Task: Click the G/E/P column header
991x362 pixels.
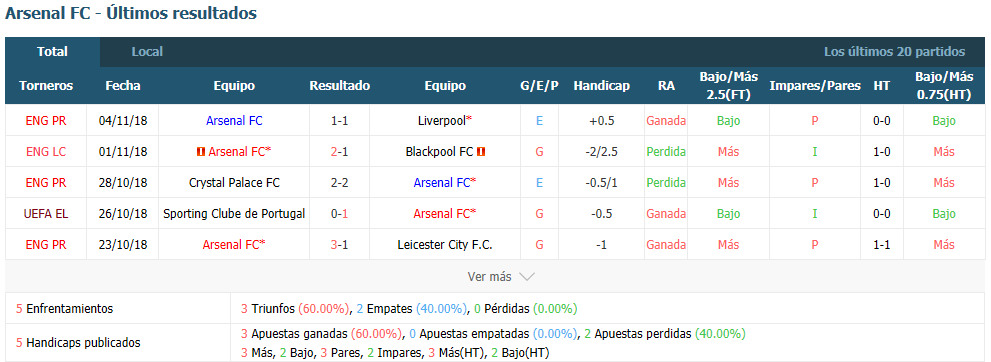Action: coord(539,86)
